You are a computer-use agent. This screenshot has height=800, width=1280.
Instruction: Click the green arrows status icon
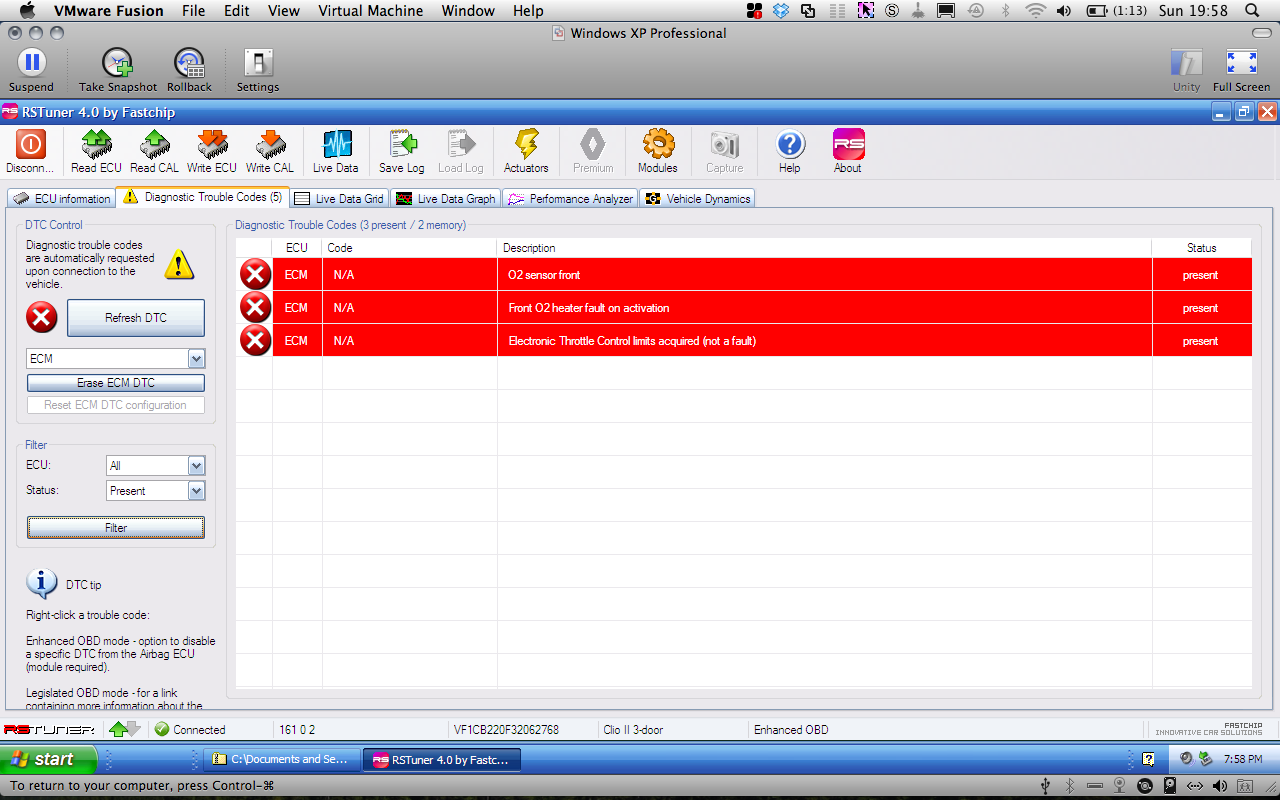tap(125, 729)
